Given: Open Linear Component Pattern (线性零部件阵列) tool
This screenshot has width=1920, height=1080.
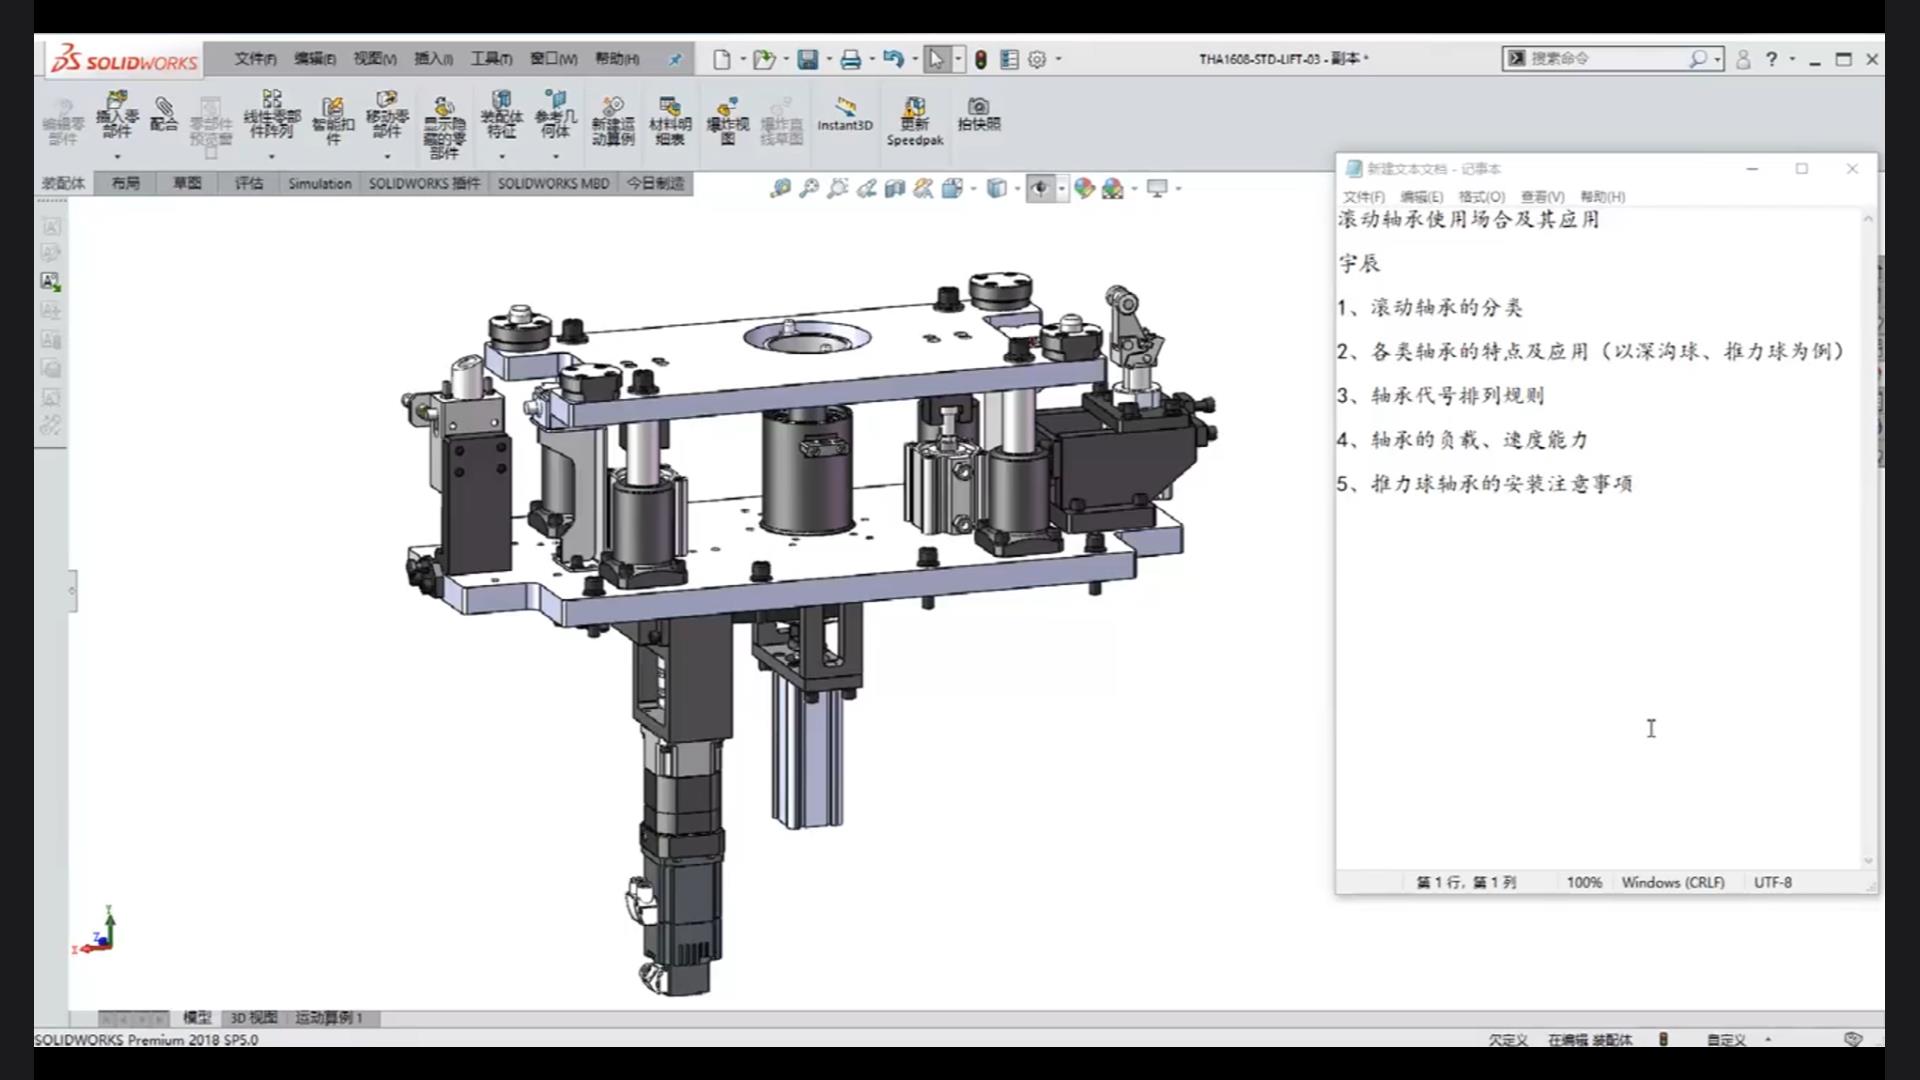Looking at the screenshot, I should coord(271,114).
